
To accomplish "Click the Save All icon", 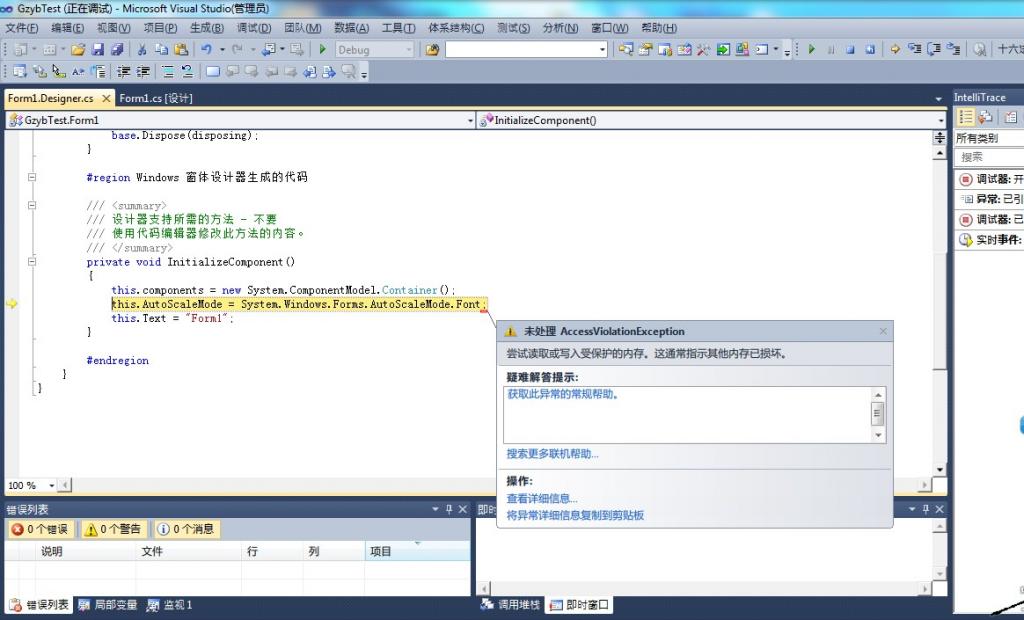I will [x=118, y=50].
